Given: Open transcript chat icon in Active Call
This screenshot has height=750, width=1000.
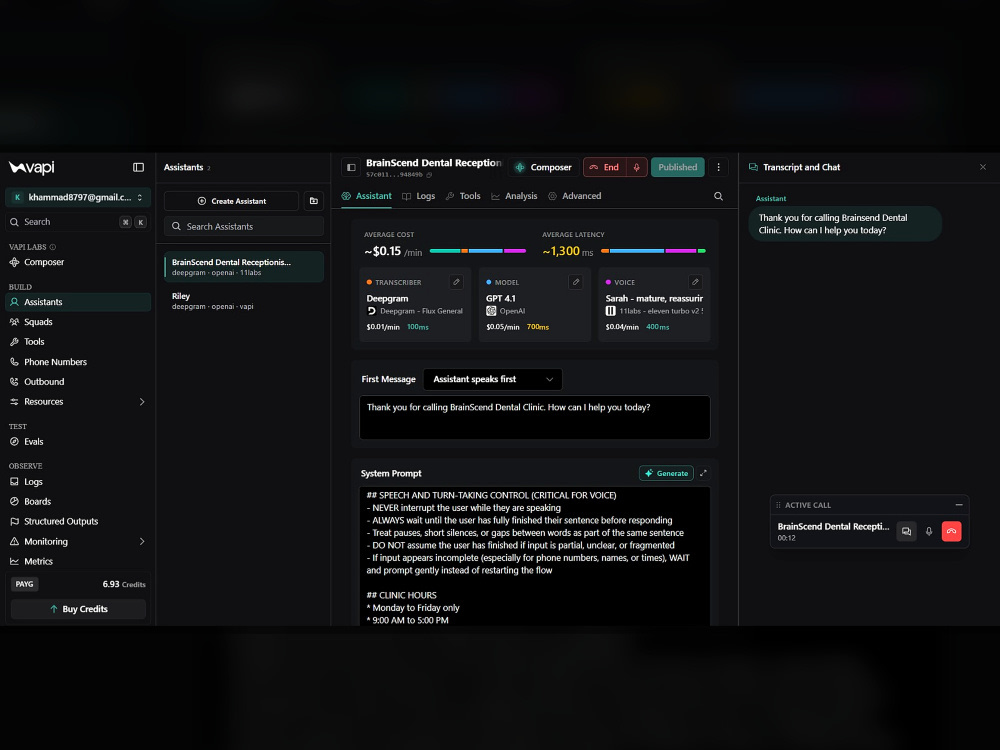Looking at the screenshot, I should point(906,531).
